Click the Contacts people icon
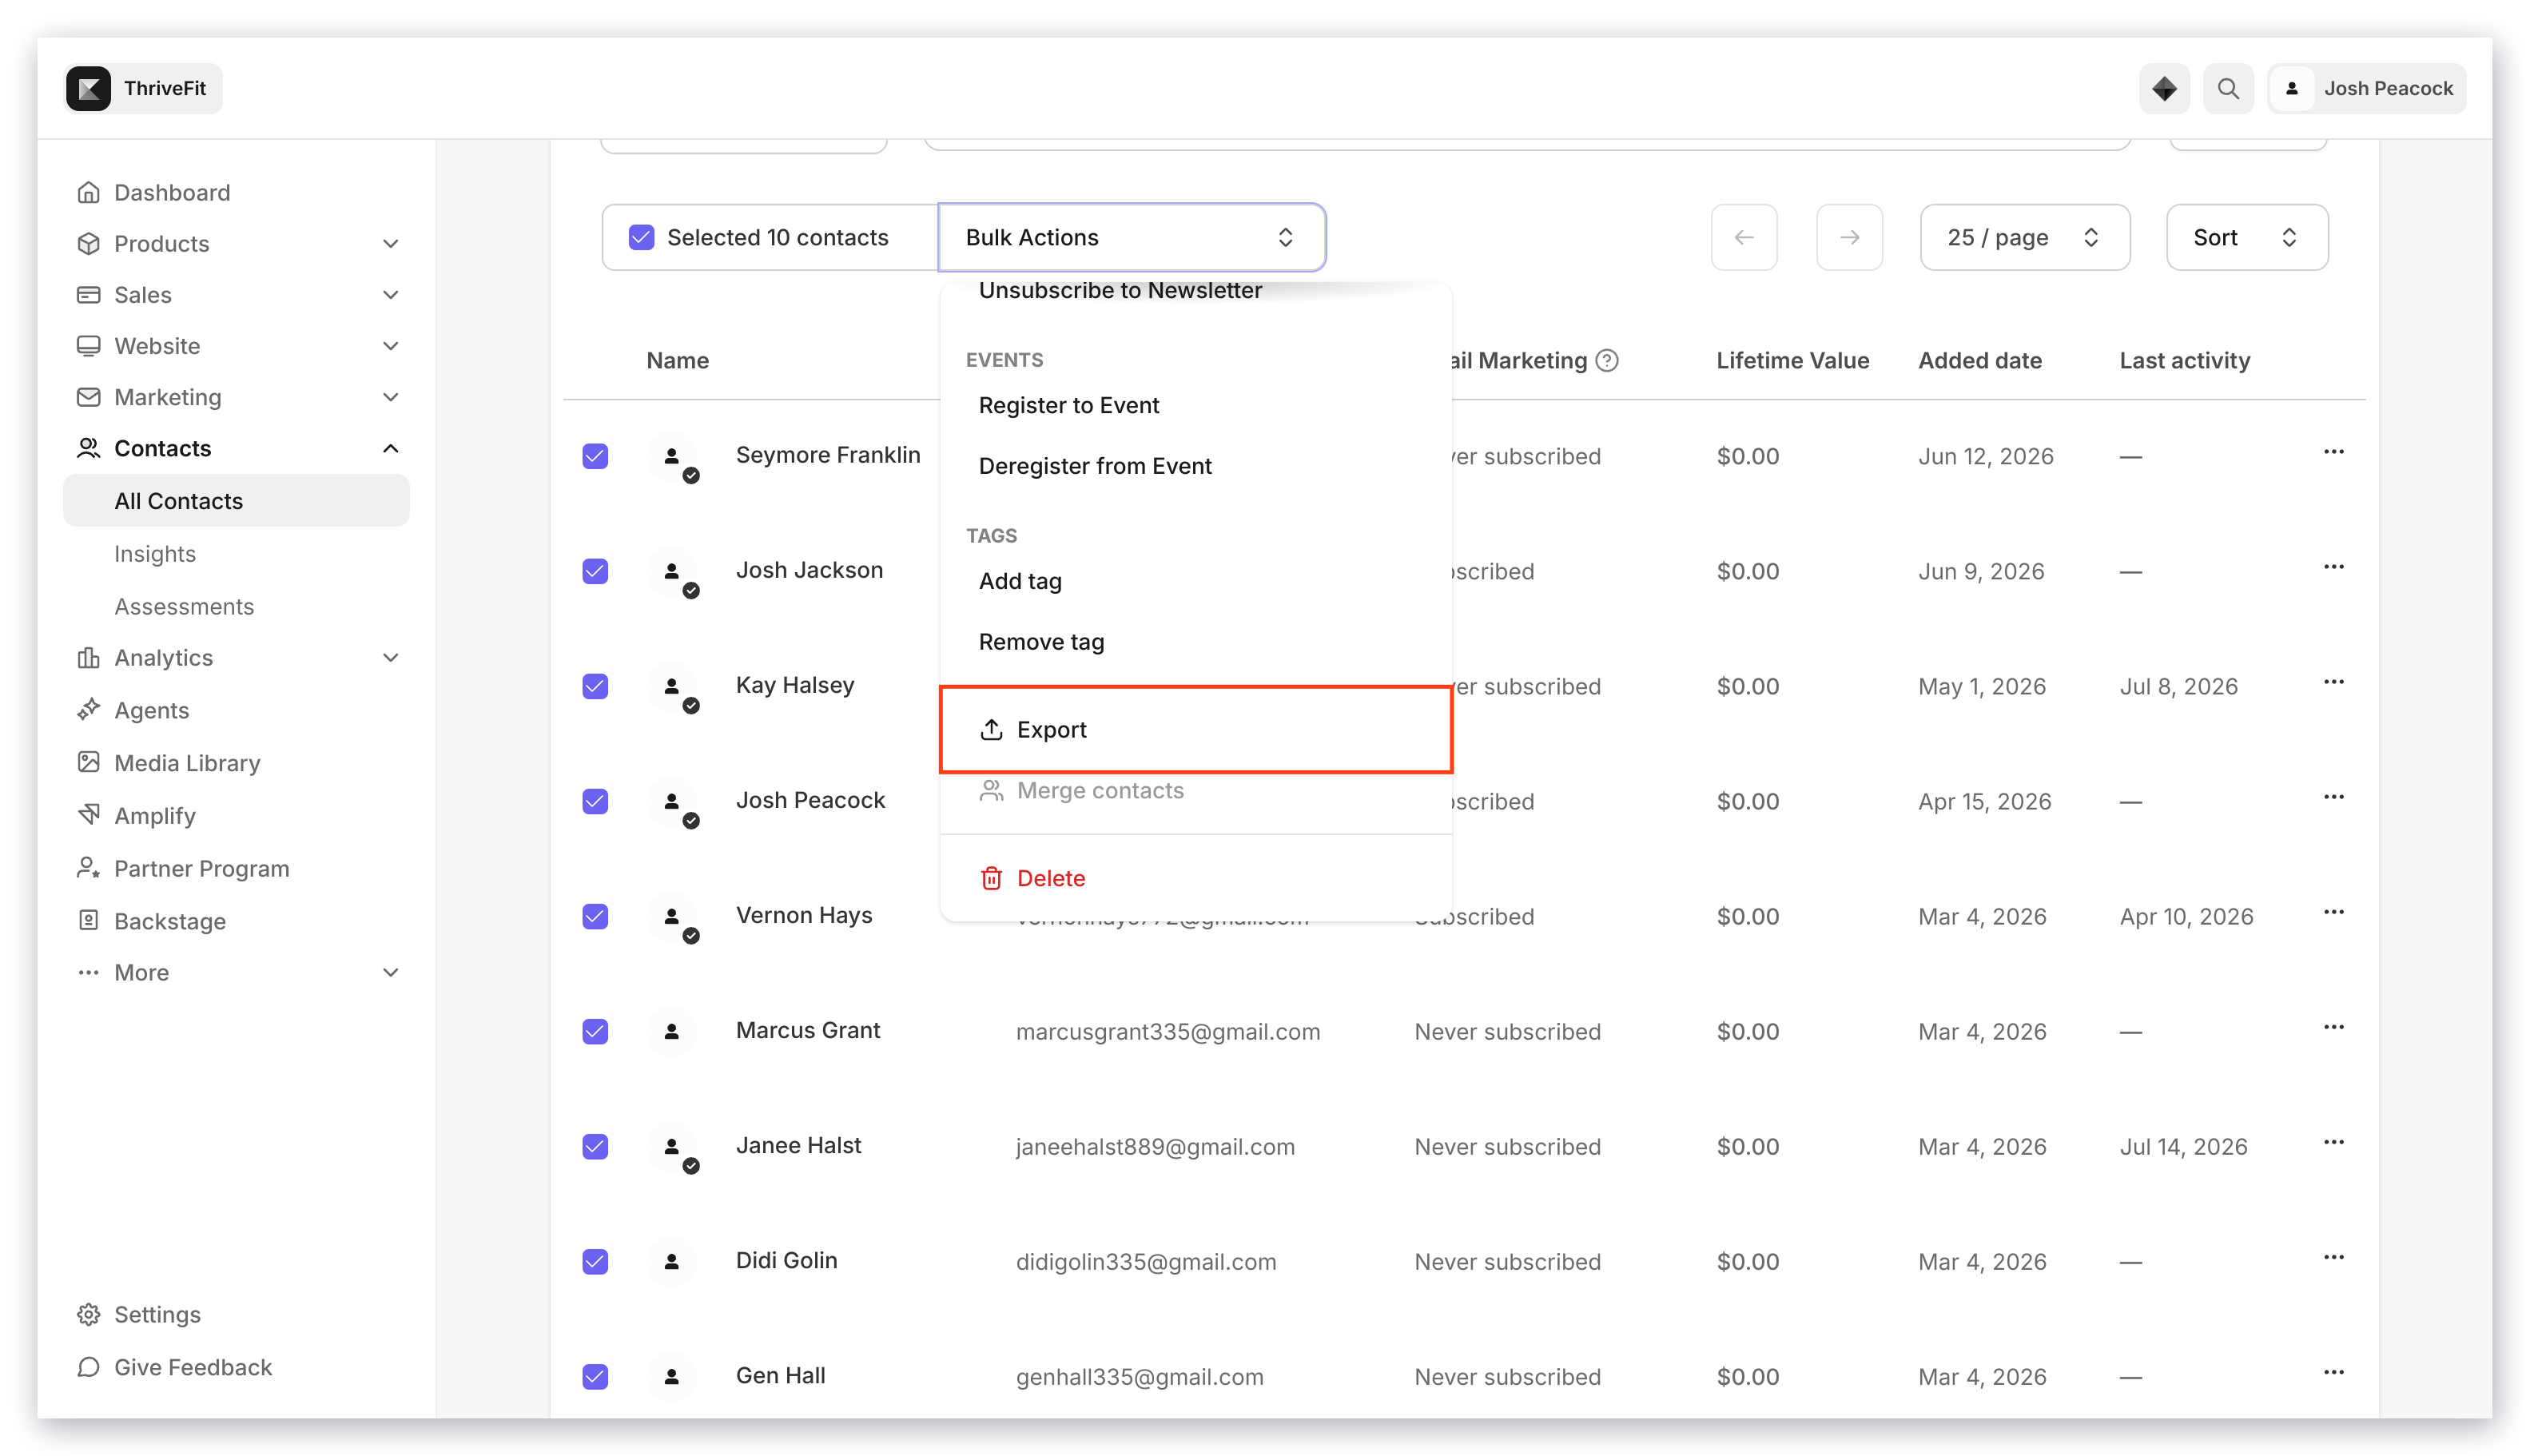This screenshot has height=1456, width=2530. click(89, 448)
